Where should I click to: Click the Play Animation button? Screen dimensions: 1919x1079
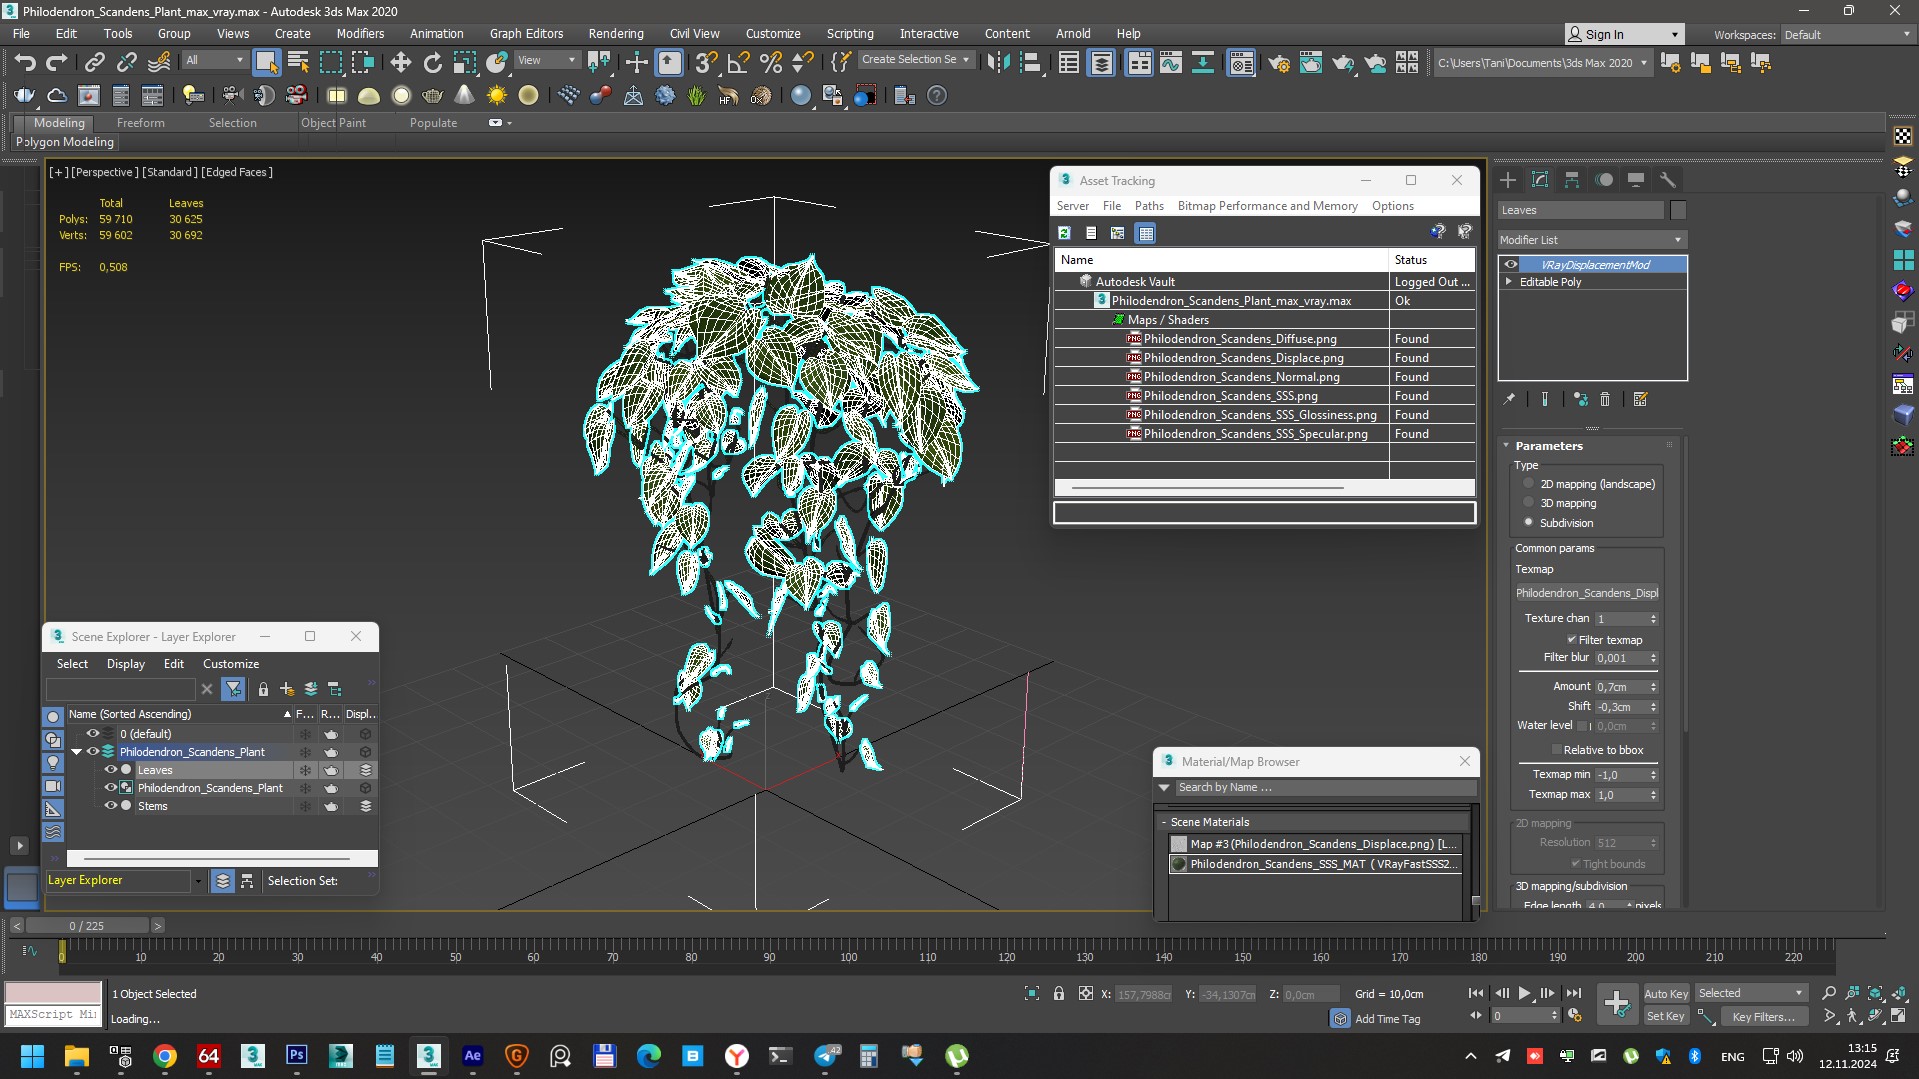[1524, 993]
